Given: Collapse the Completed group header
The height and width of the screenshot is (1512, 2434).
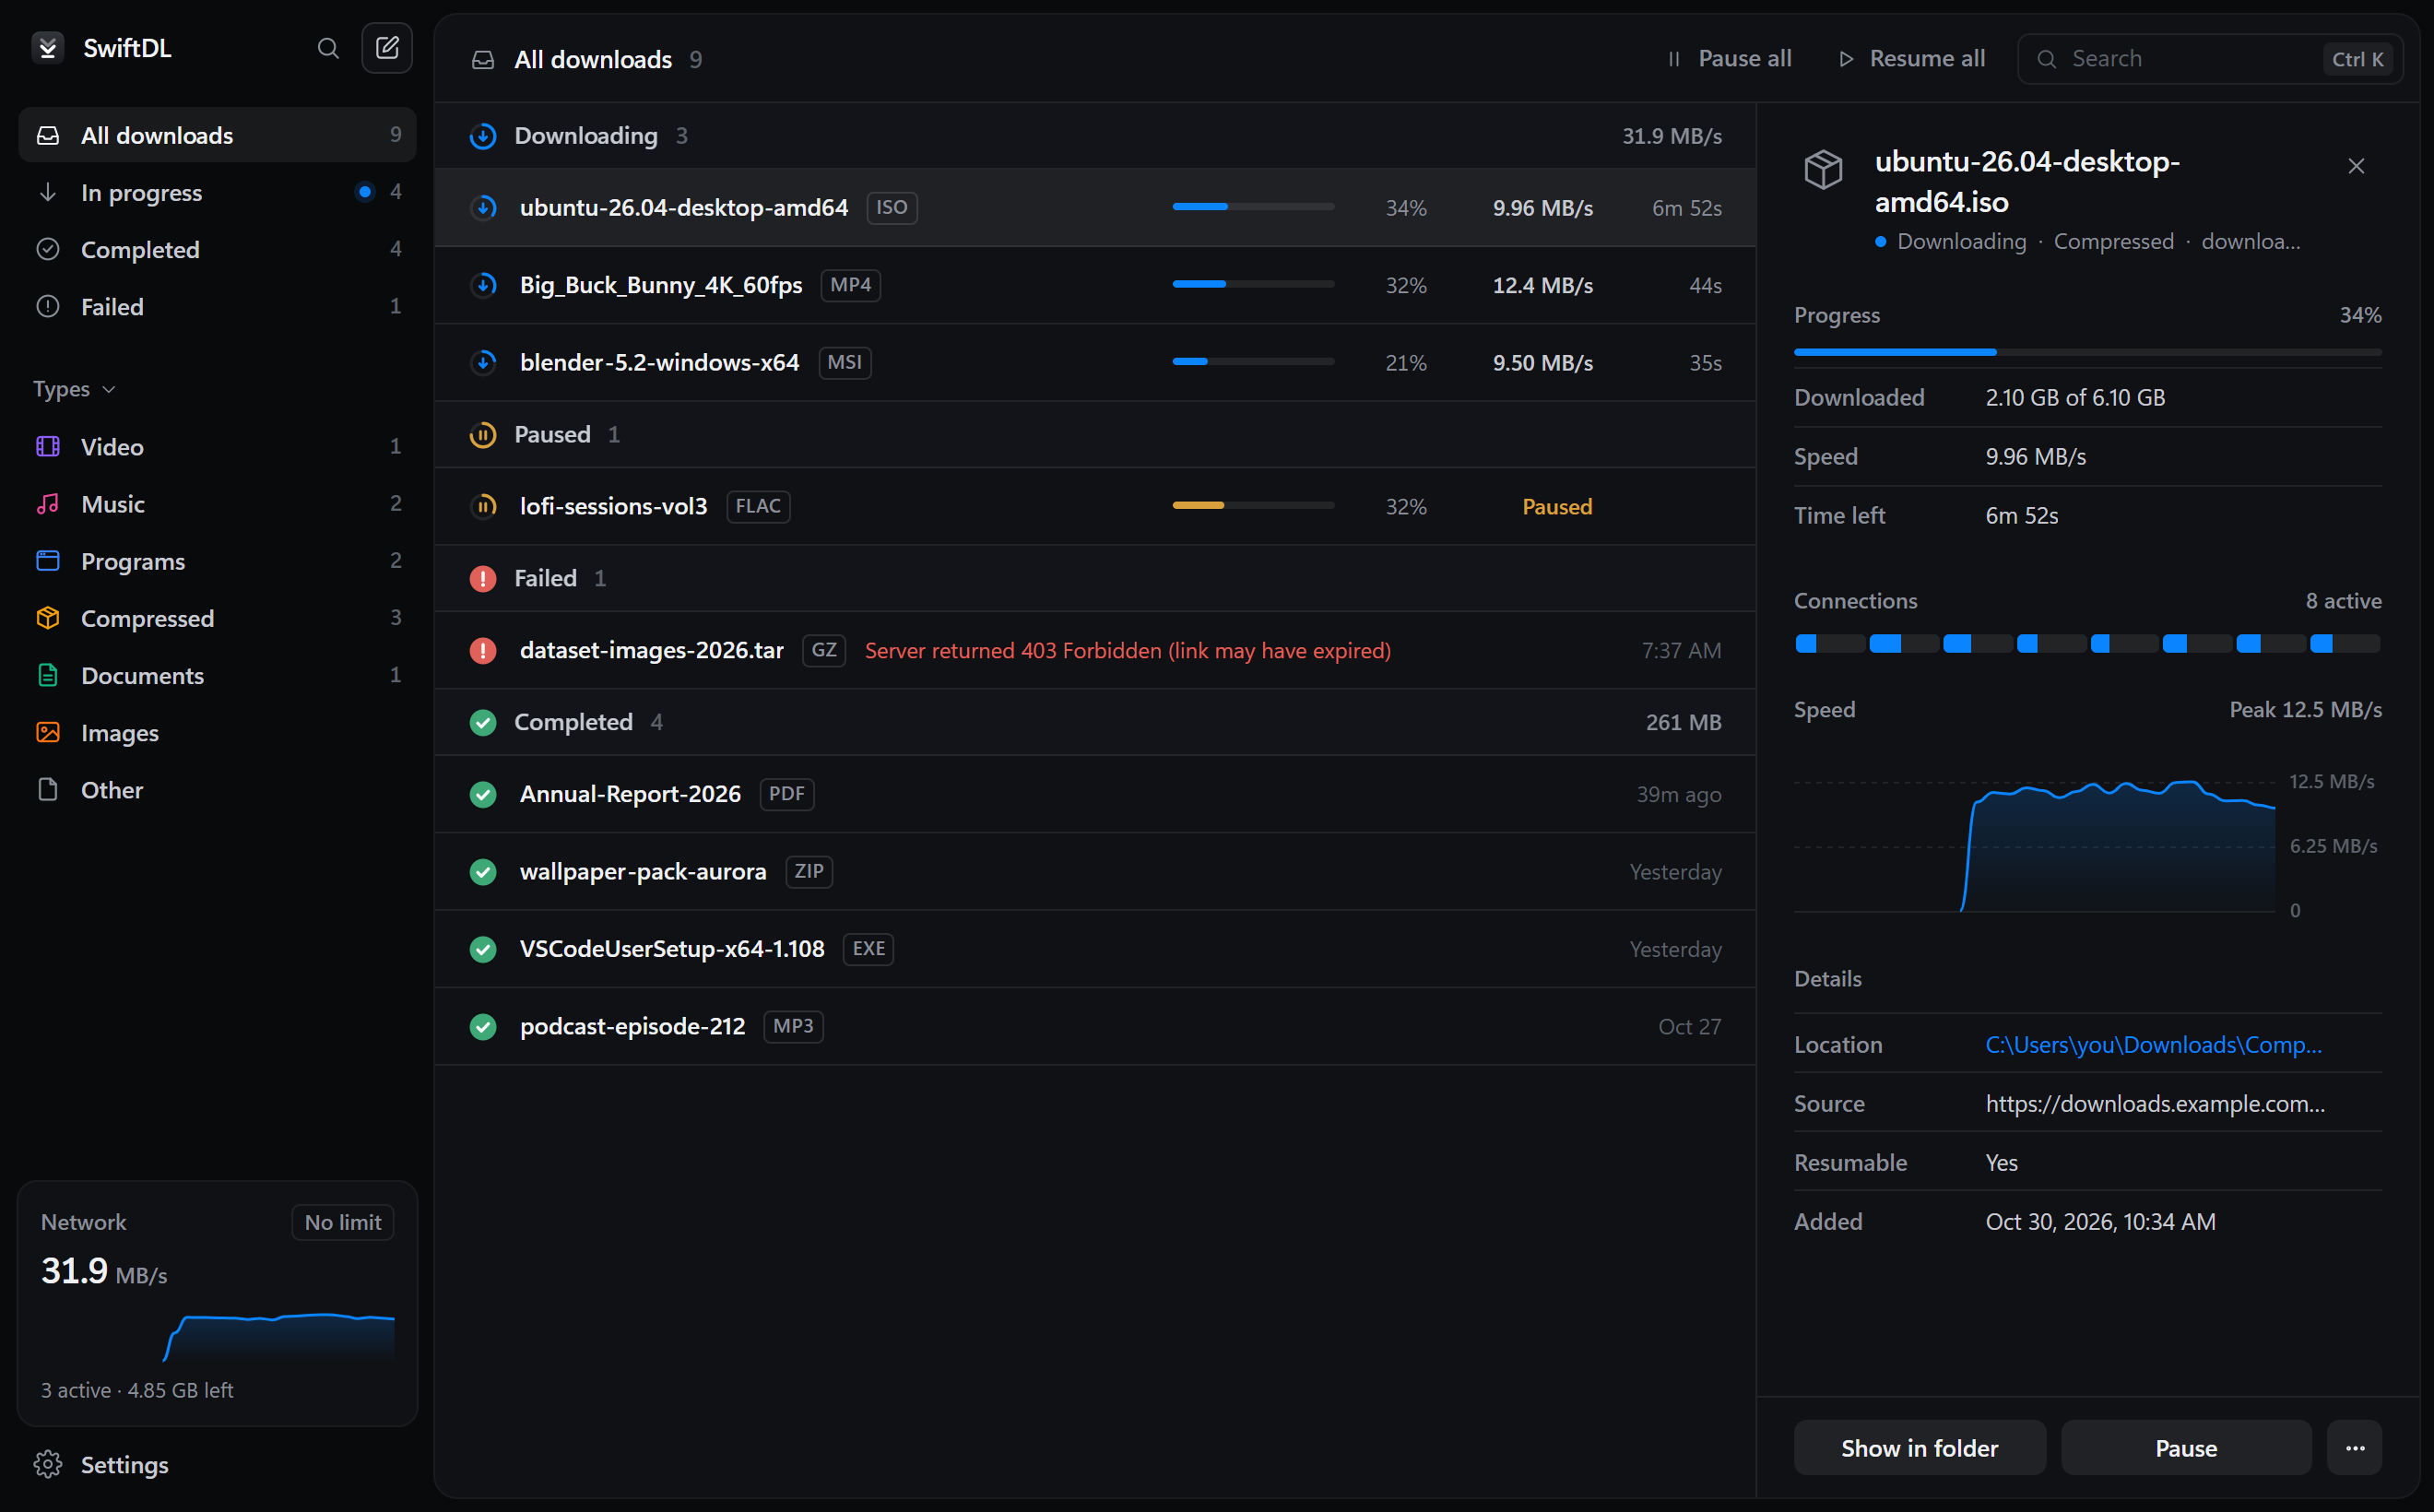Looking at the screenshot, I should pyautogui.click(x=1095, y=722).
